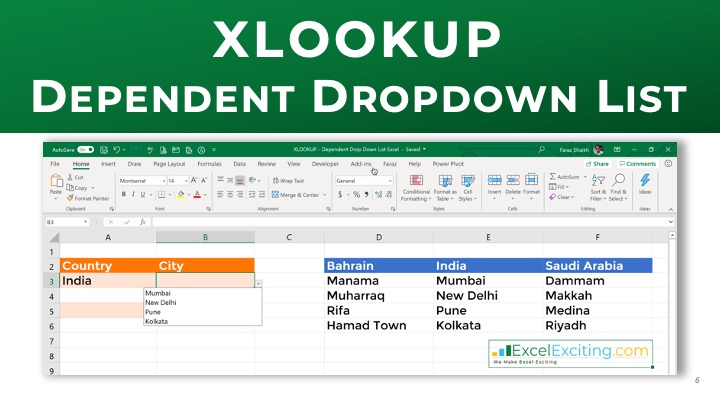This screenshot has height=405, width=720.
Task: Open Cell Styles gallery
Action: coord(468,188)
